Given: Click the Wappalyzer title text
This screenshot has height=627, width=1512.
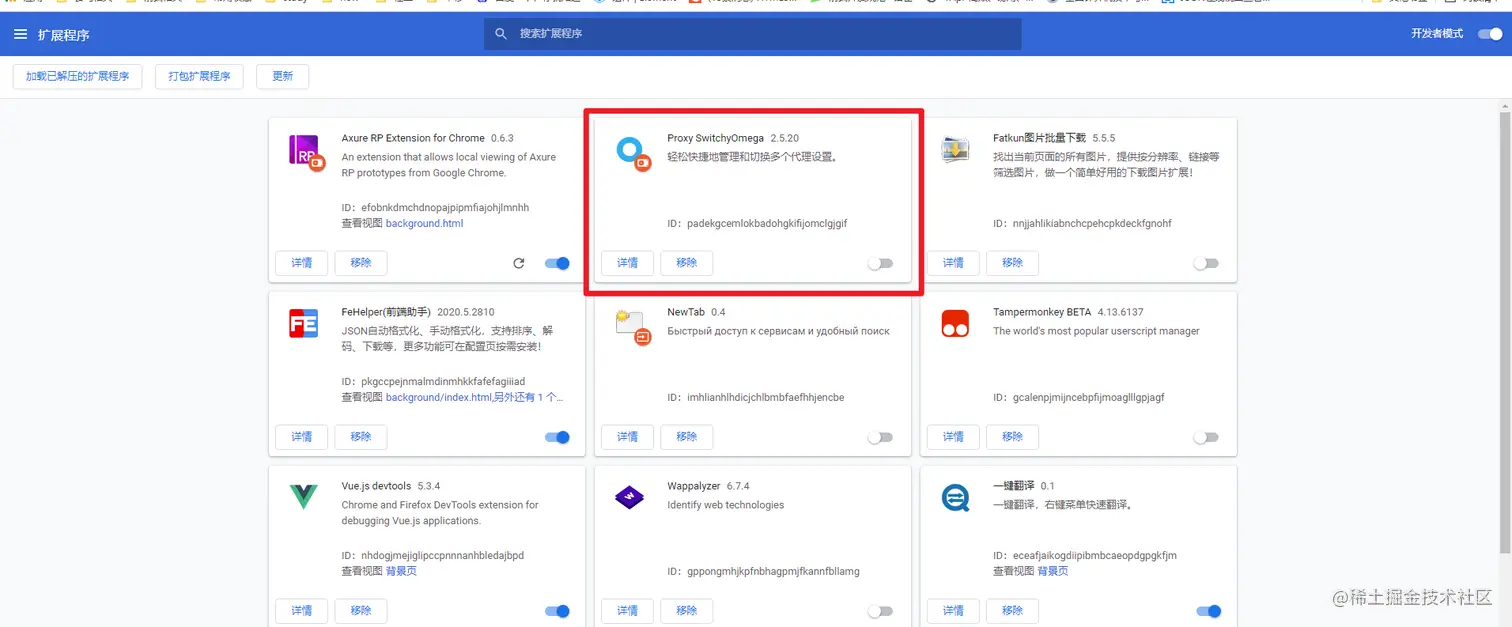Looking at the screenshot, I should [693, 486].
